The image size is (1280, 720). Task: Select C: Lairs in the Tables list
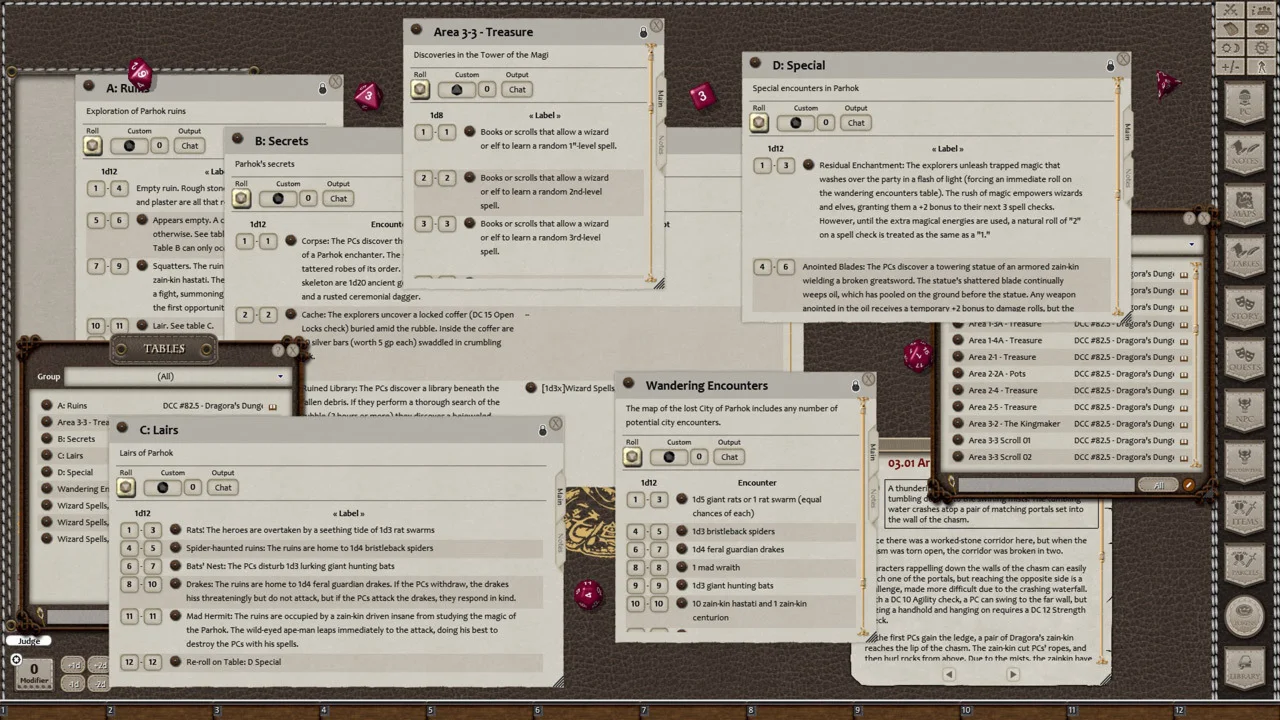(x=70, y=456)
